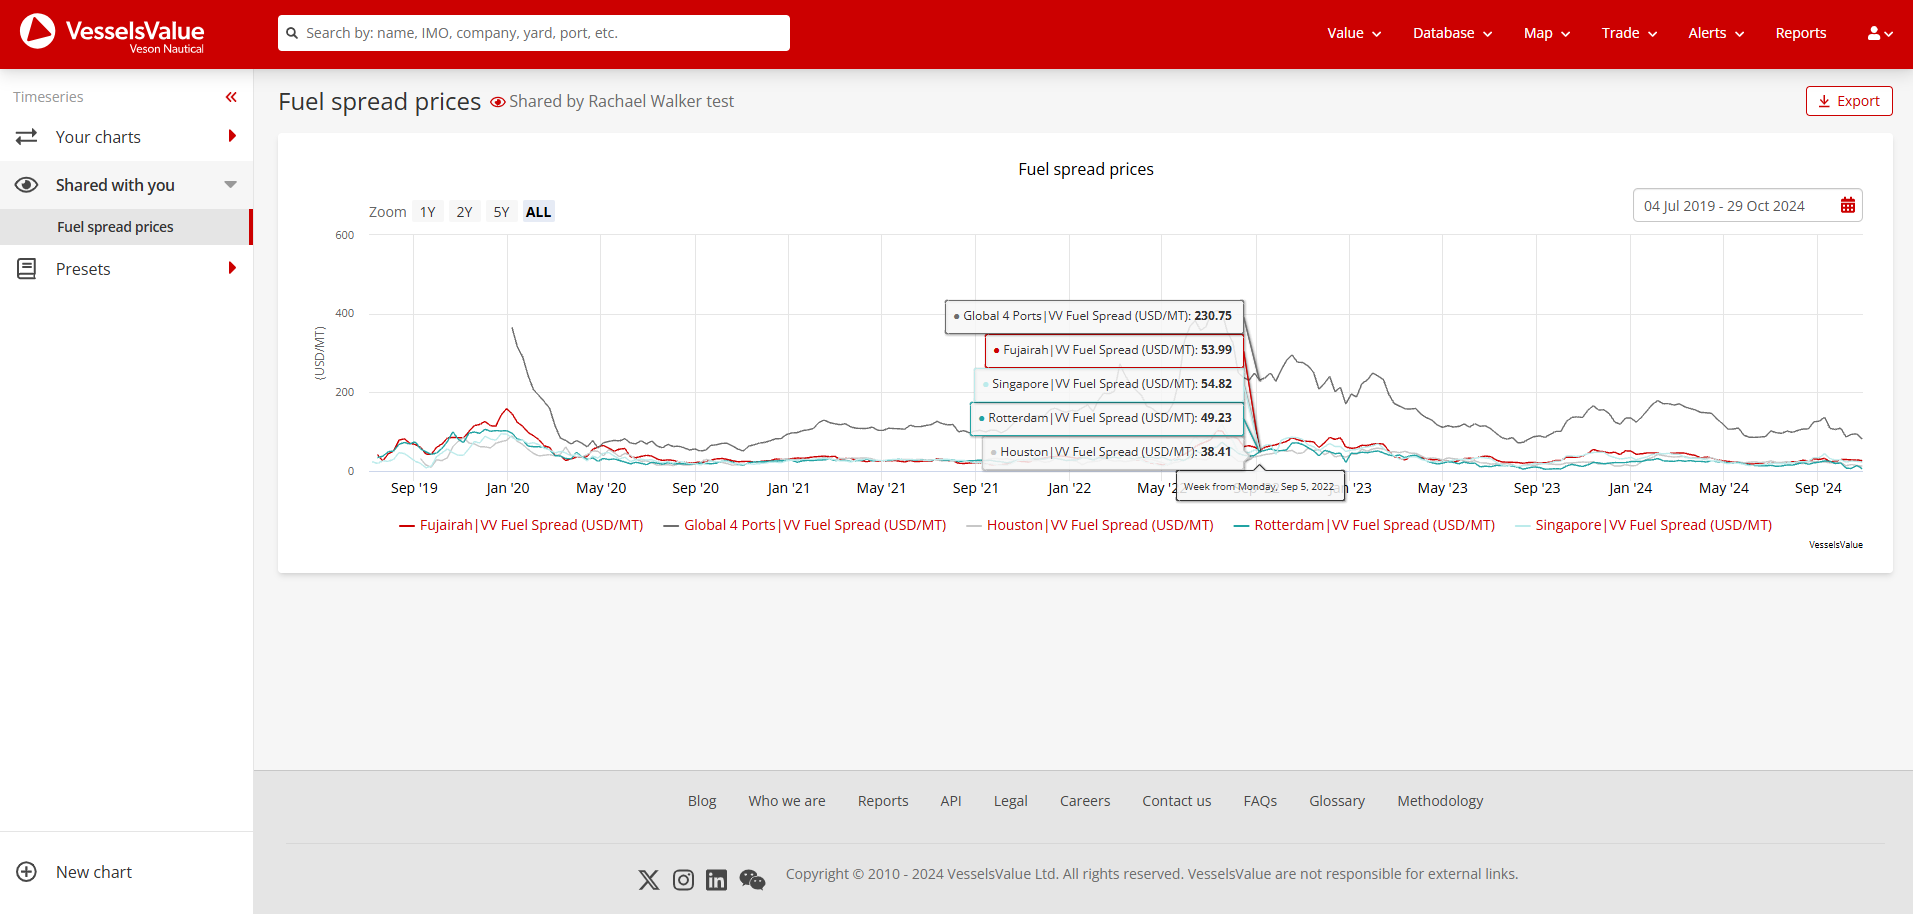The image size is (1913, 914).
Task: Click the WeChat icon in the footer
Action: click(x=752, y=879)
